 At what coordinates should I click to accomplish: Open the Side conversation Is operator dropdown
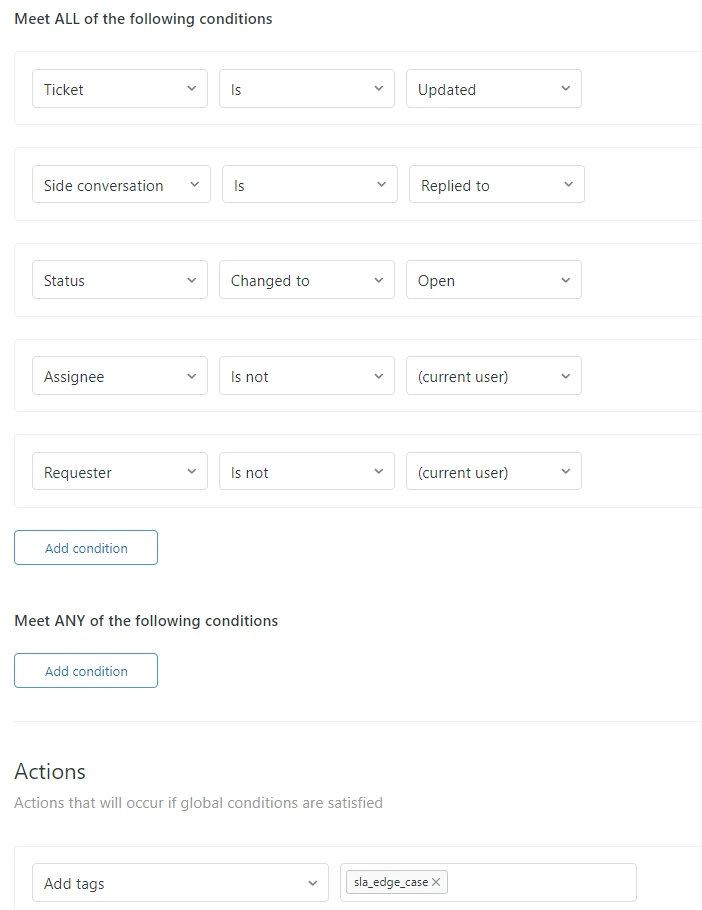coord(309,185)
